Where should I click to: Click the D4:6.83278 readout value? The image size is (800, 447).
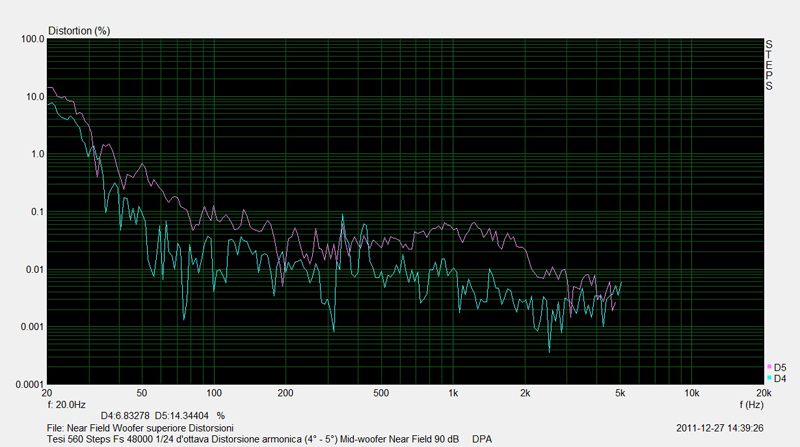click(x=125, y=416)
